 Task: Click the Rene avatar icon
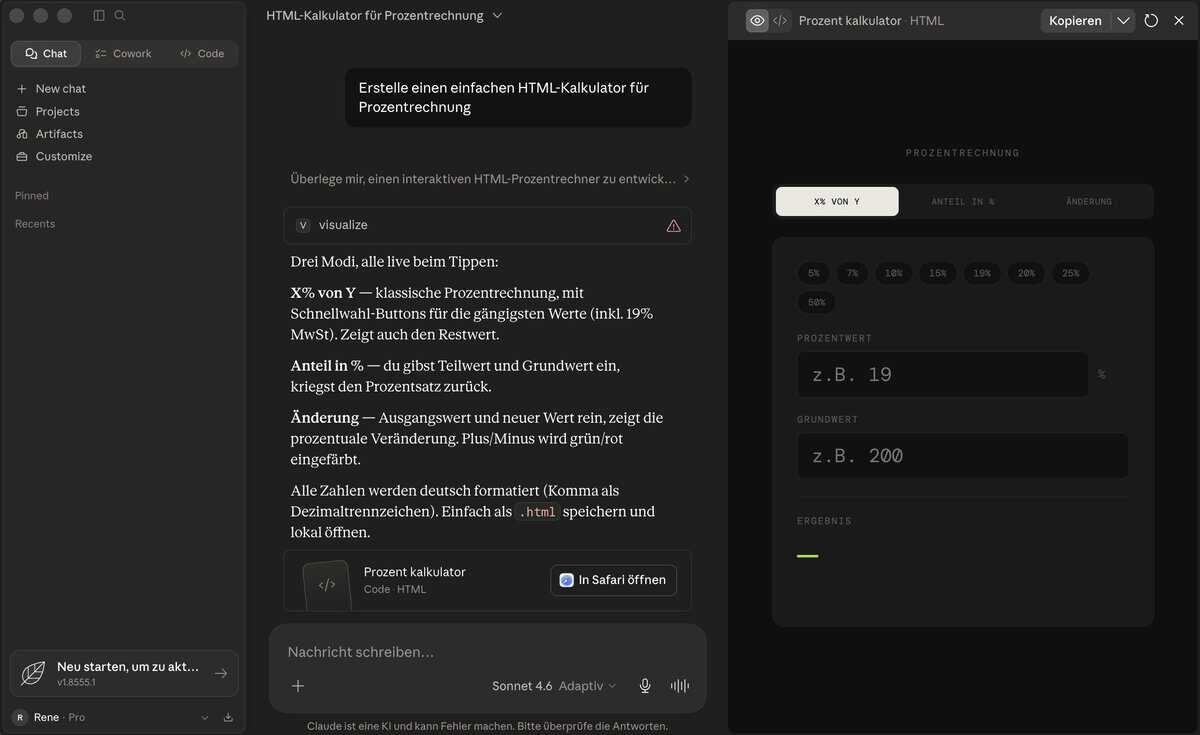pos(19,718)
